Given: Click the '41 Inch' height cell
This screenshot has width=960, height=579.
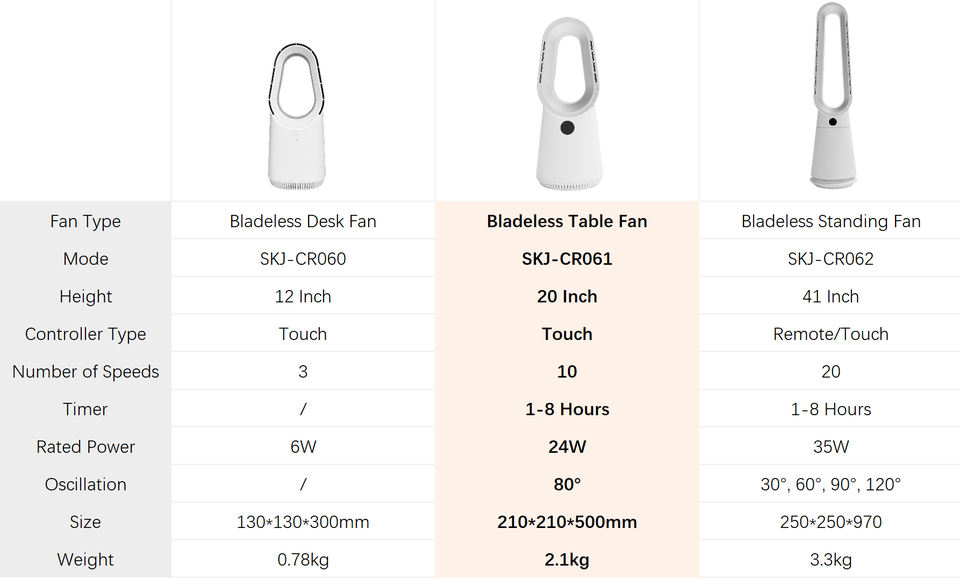Looking at the screenshot, I should coord(830,296).
